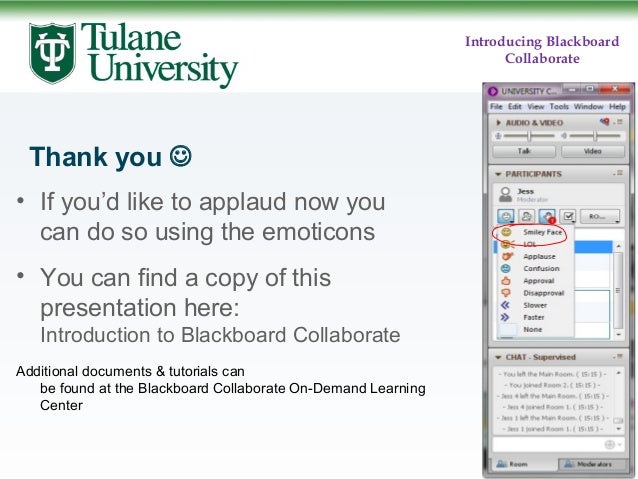The image size is (638, 479).
Task: Open the Chat panel options menu
Action: coord(618,357)
